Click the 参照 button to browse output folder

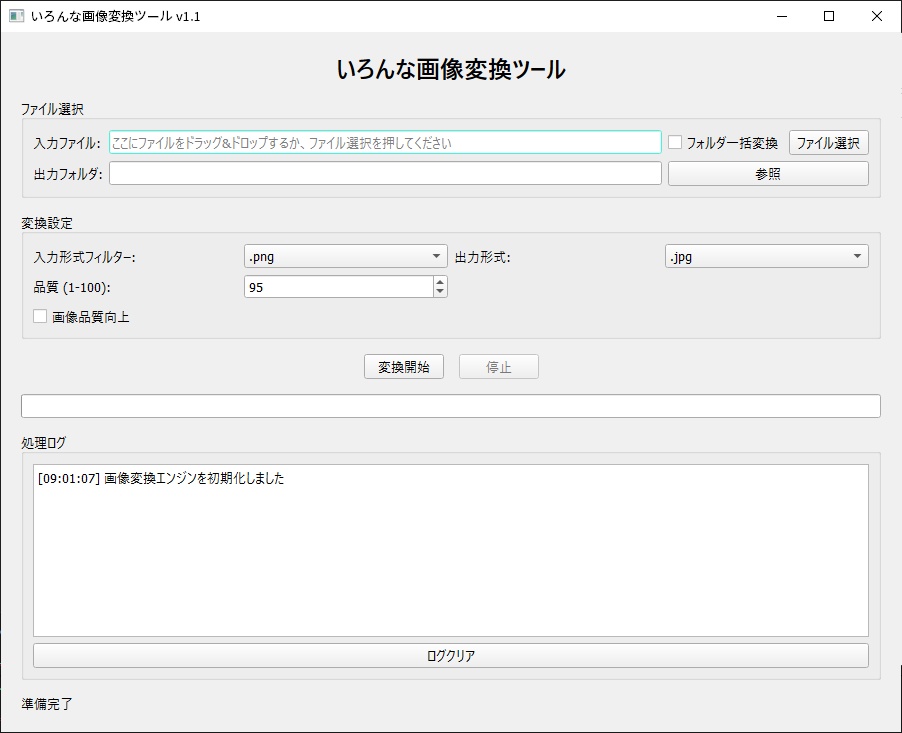coord(767,173)
